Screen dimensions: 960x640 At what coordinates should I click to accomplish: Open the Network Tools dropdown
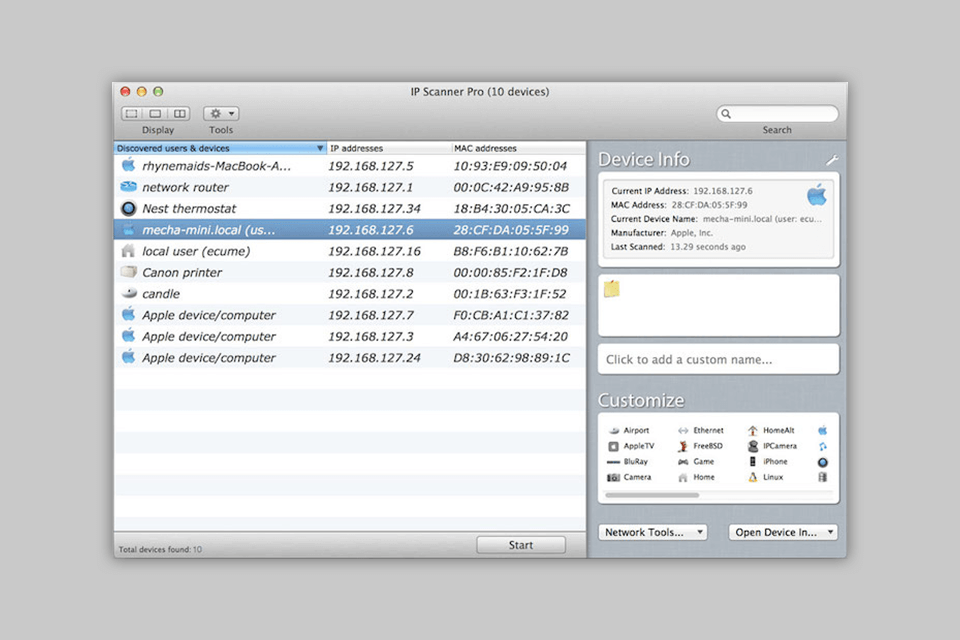coord(652,532)
